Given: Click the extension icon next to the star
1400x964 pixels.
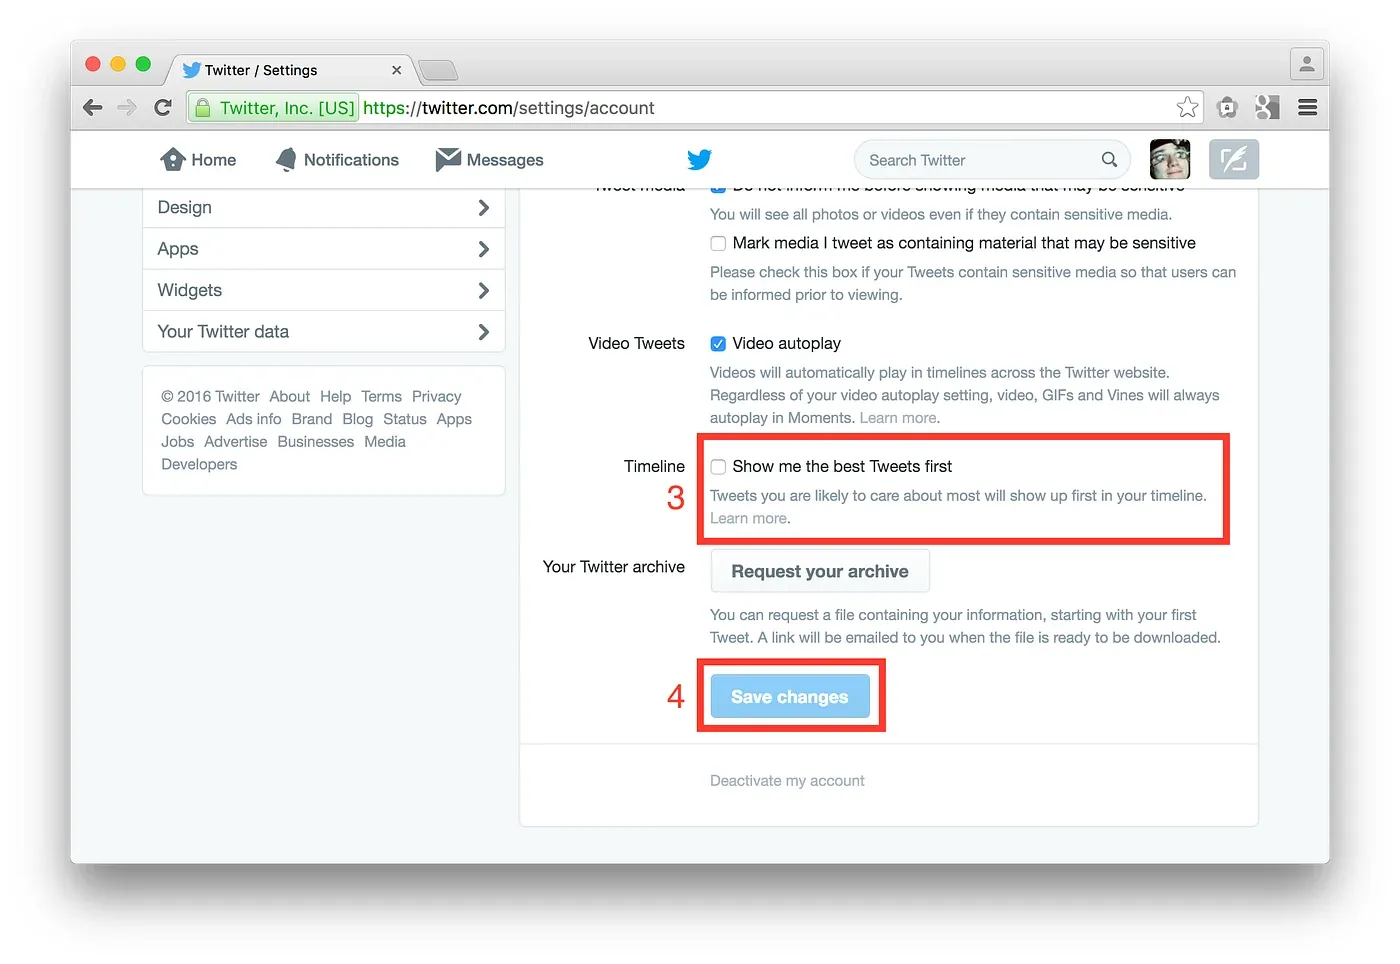Looking at the screenshot, I should (x=1227, y=107).
